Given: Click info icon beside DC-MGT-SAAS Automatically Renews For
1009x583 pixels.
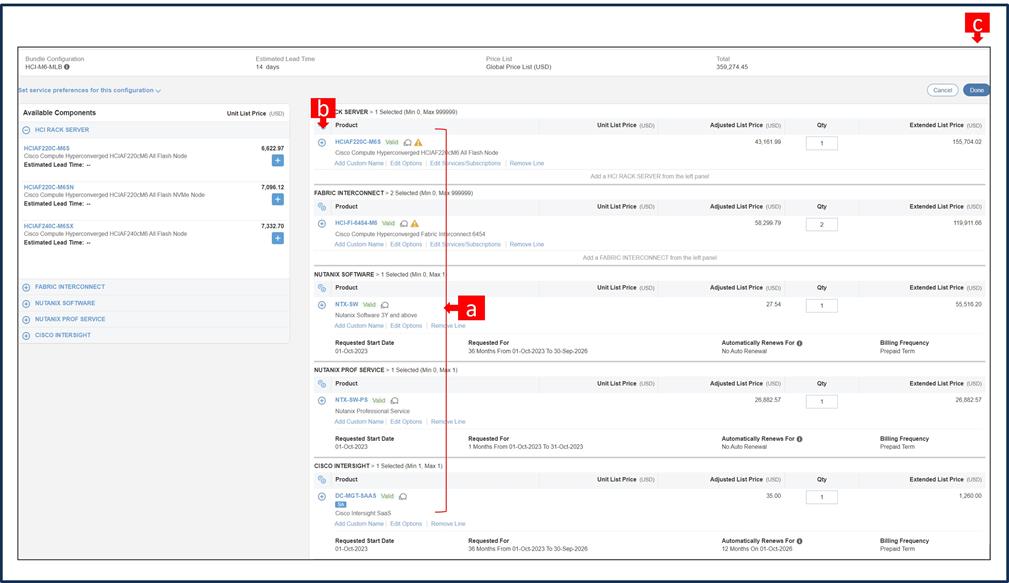Looking at the screenshot, I should (x=799, y=541).
